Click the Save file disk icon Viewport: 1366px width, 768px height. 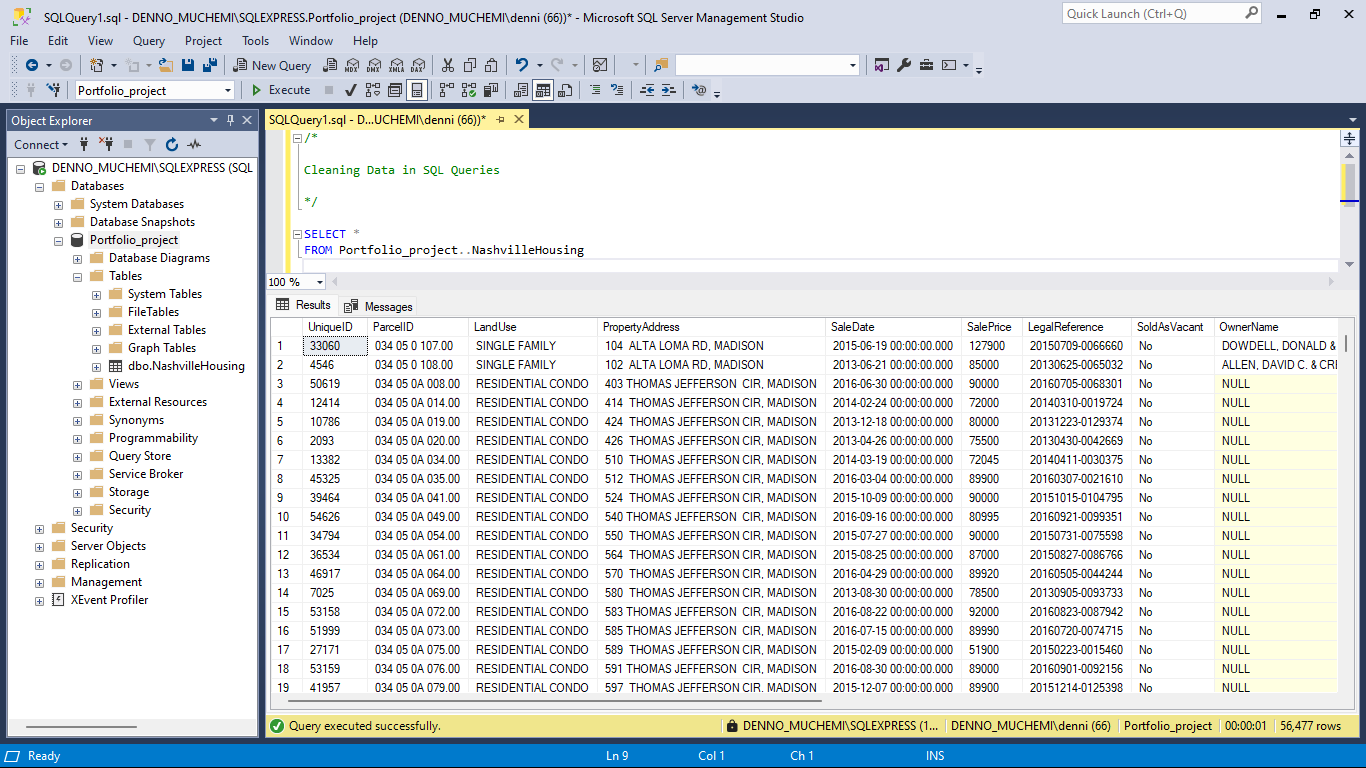pos(189,65)
